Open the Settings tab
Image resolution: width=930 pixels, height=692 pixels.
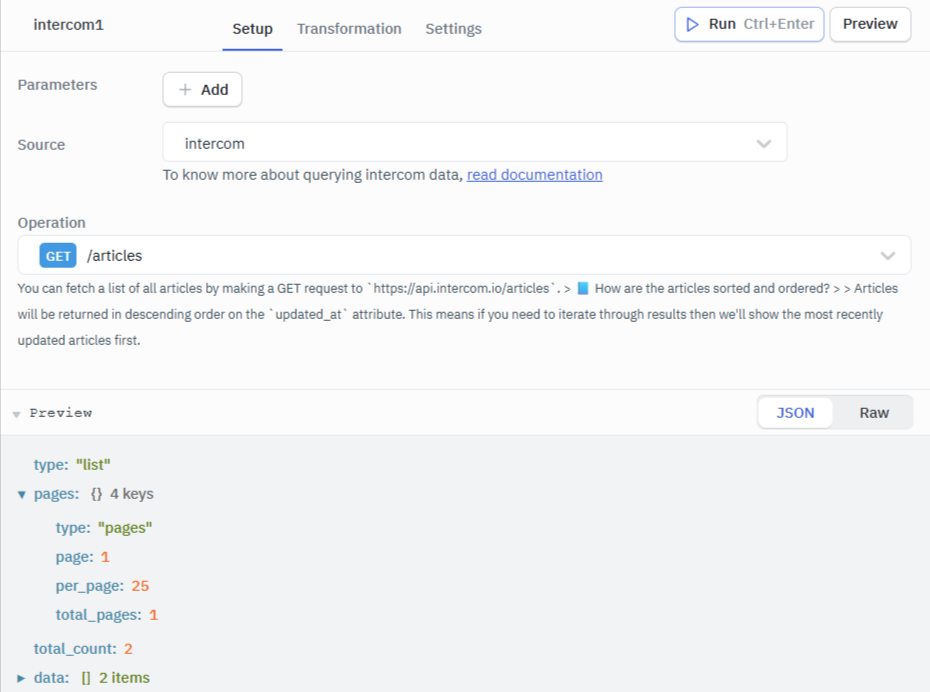click(x=453, y=28)
